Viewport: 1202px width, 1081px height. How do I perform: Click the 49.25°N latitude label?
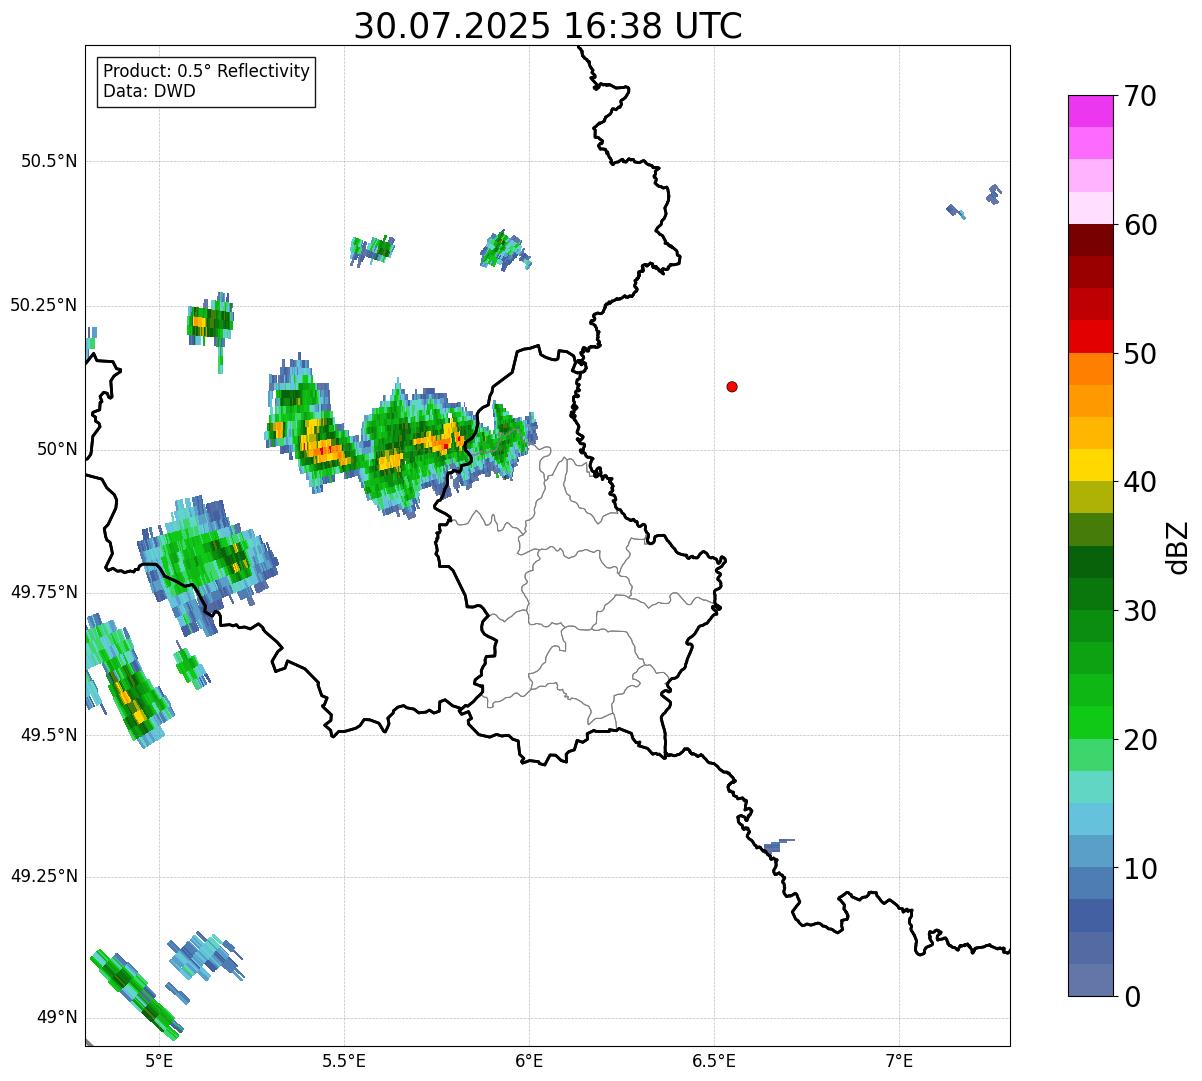point(44,877)
